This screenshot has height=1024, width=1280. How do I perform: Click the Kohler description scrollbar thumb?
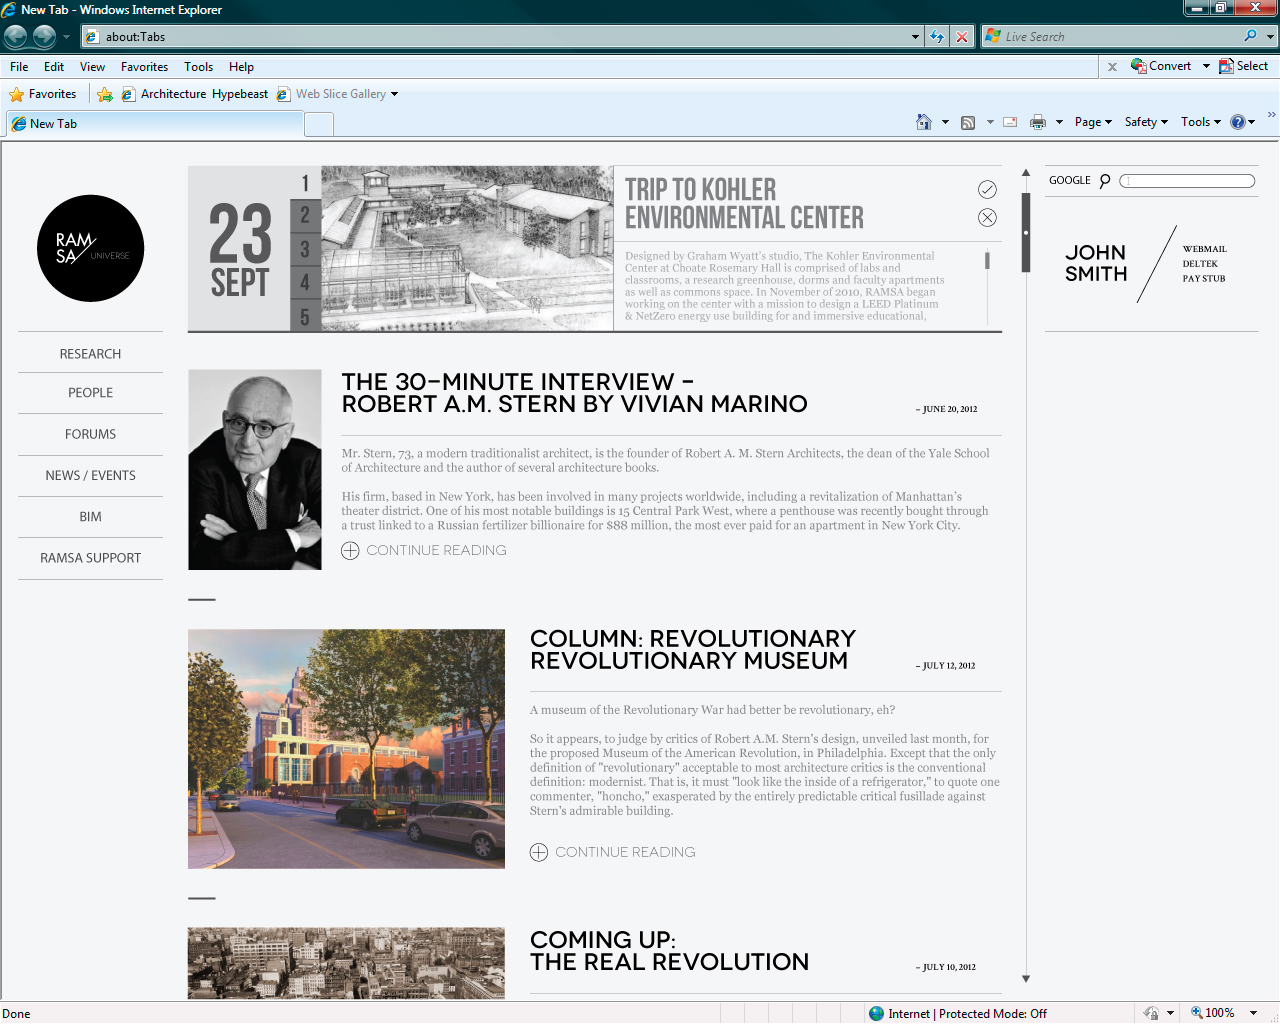pos(987,261)
